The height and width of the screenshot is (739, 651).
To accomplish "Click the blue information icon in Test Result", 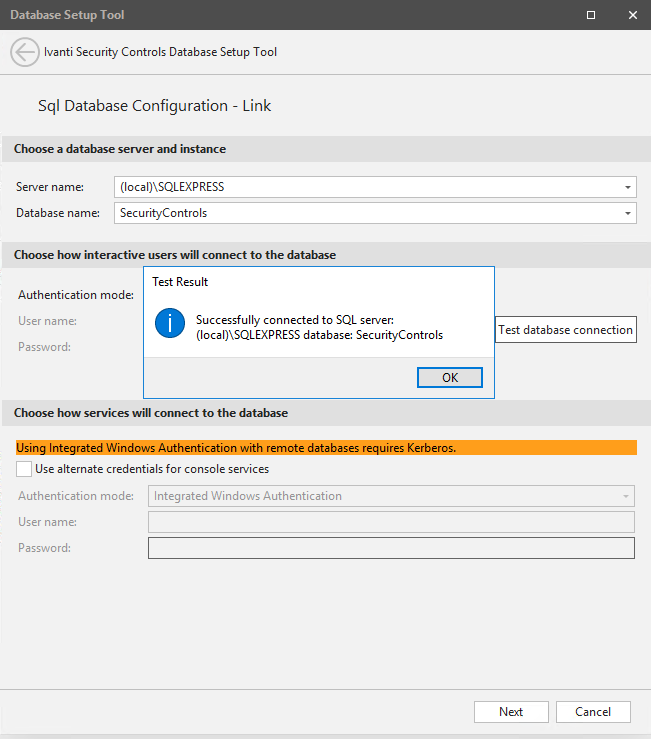I will (173, 322).
